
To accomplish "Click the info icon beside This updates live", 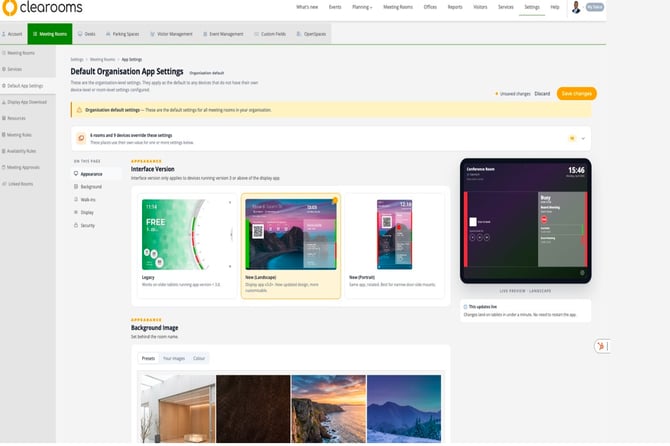I will click(465, 307).
